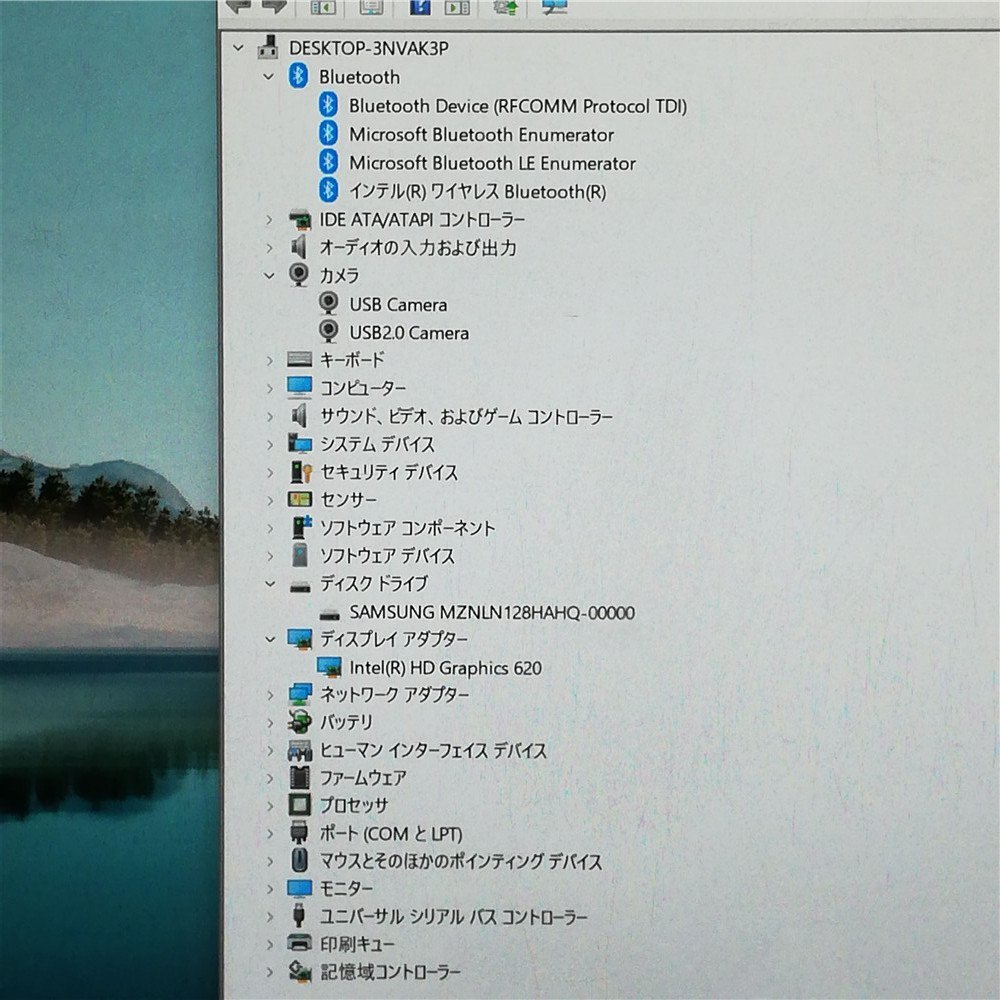Open the Properties icon in the toolbar

(371, 8)
